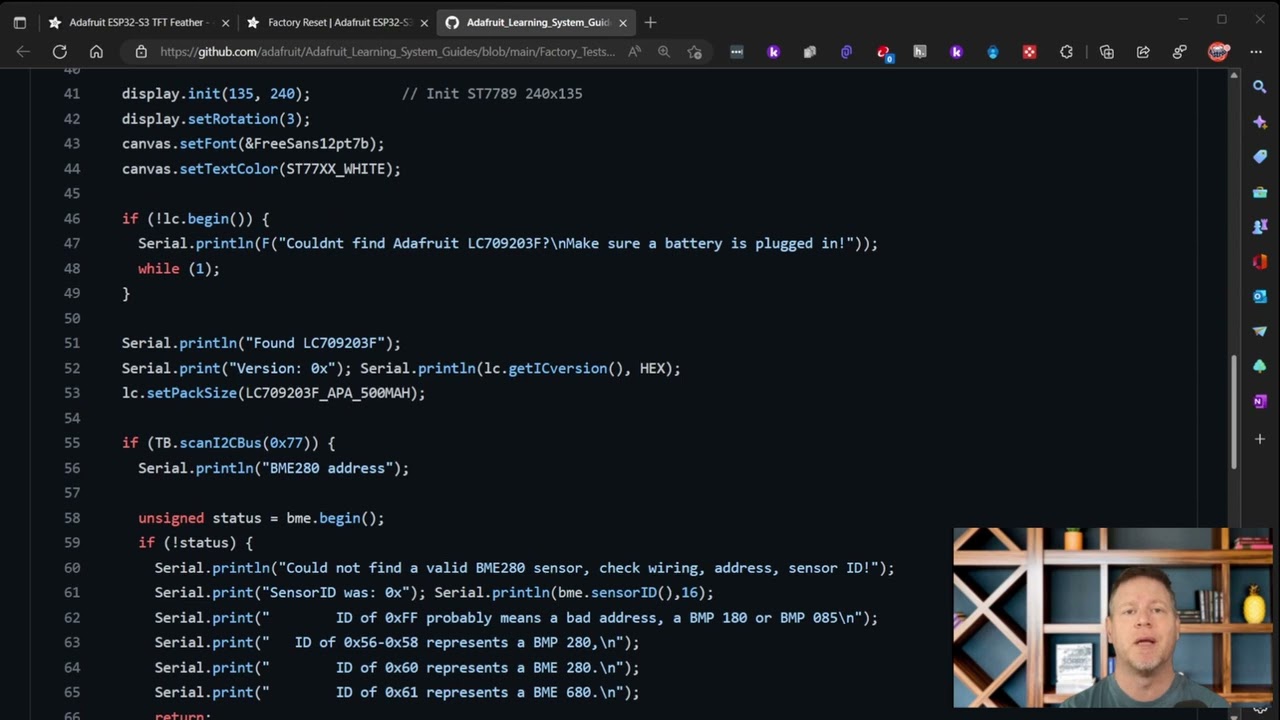Open the Extensions puzzle-piece icon

[1066, 52]
